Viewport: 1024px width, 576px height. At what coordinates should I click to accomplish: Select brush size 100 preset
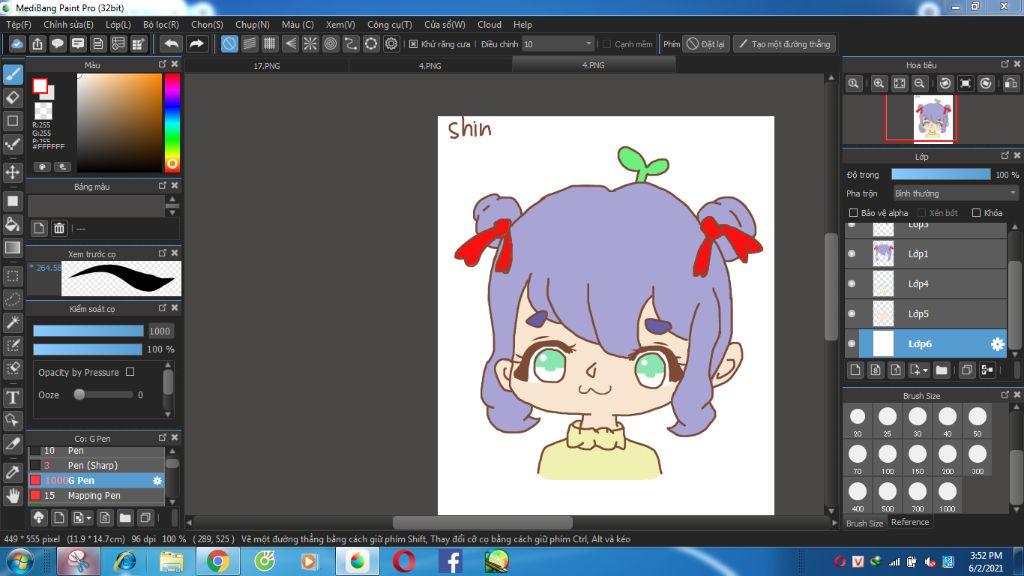[x=888, y=459]
